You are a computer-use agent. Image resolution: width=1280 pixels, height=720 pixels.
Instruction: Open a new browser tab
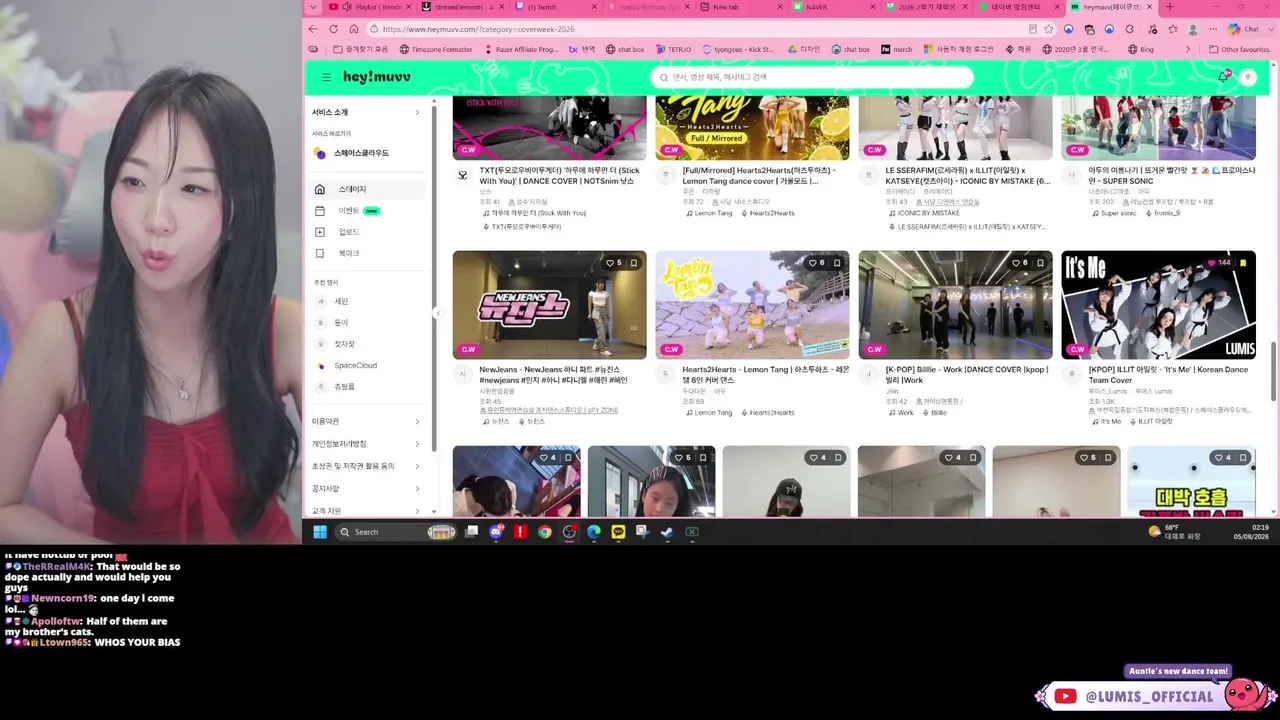1169,7
